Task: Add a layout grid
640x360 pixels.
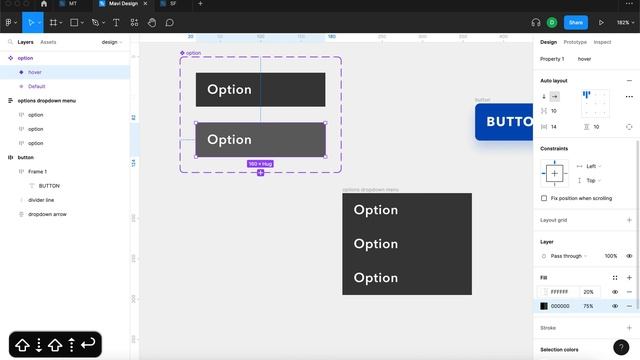Action: pos(629,220)
